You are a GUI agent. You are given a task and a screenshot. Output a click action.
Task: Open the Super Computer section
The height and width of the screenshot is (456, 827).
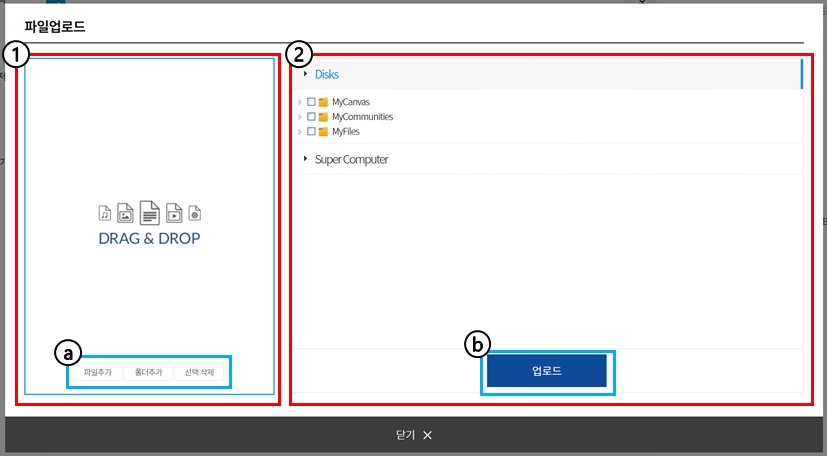(351, 159)
